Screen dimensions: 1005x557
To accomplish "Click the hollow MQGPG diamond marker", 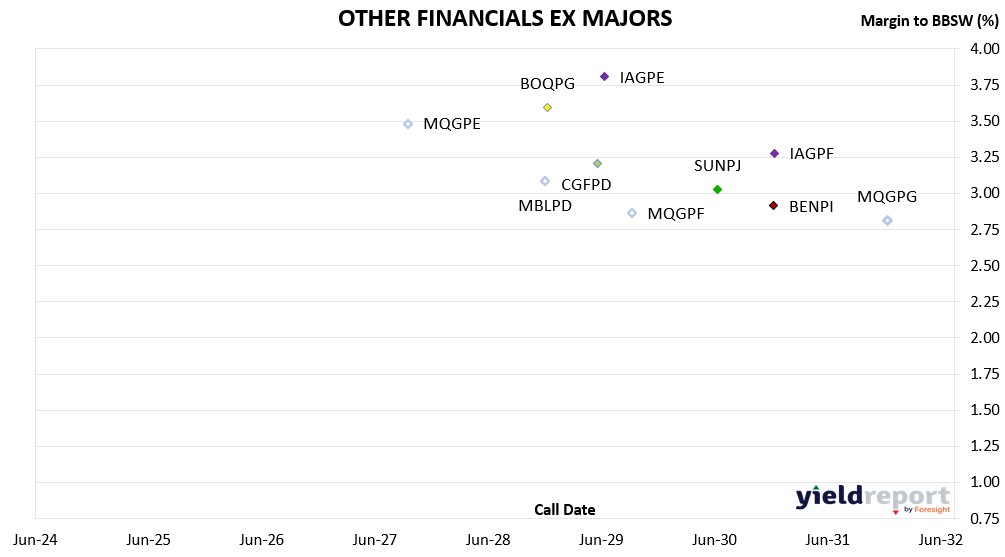I will tap(887, 220).
